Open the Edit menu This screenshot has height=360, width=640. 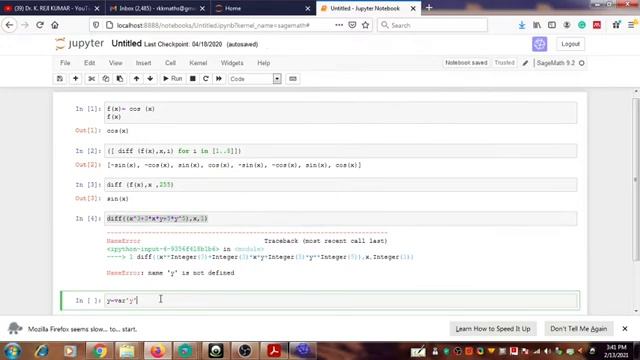coord(89,63)
